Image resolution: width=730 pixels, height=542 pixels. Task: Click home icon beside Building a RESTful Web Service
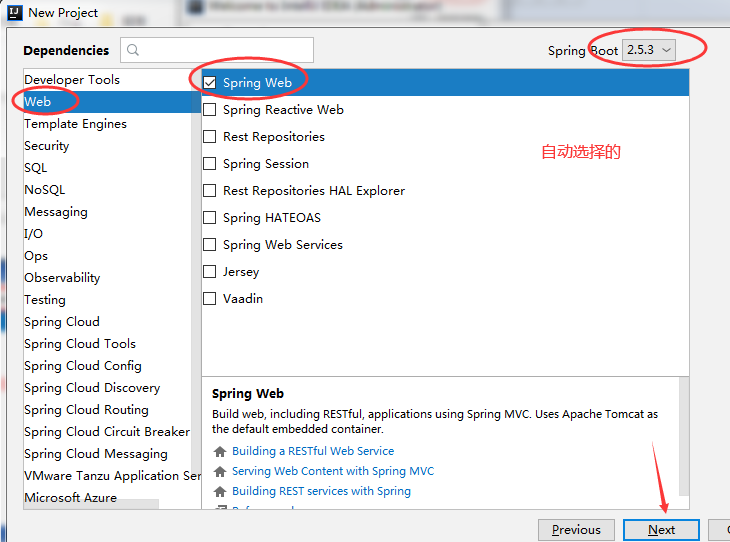[220, 451]
